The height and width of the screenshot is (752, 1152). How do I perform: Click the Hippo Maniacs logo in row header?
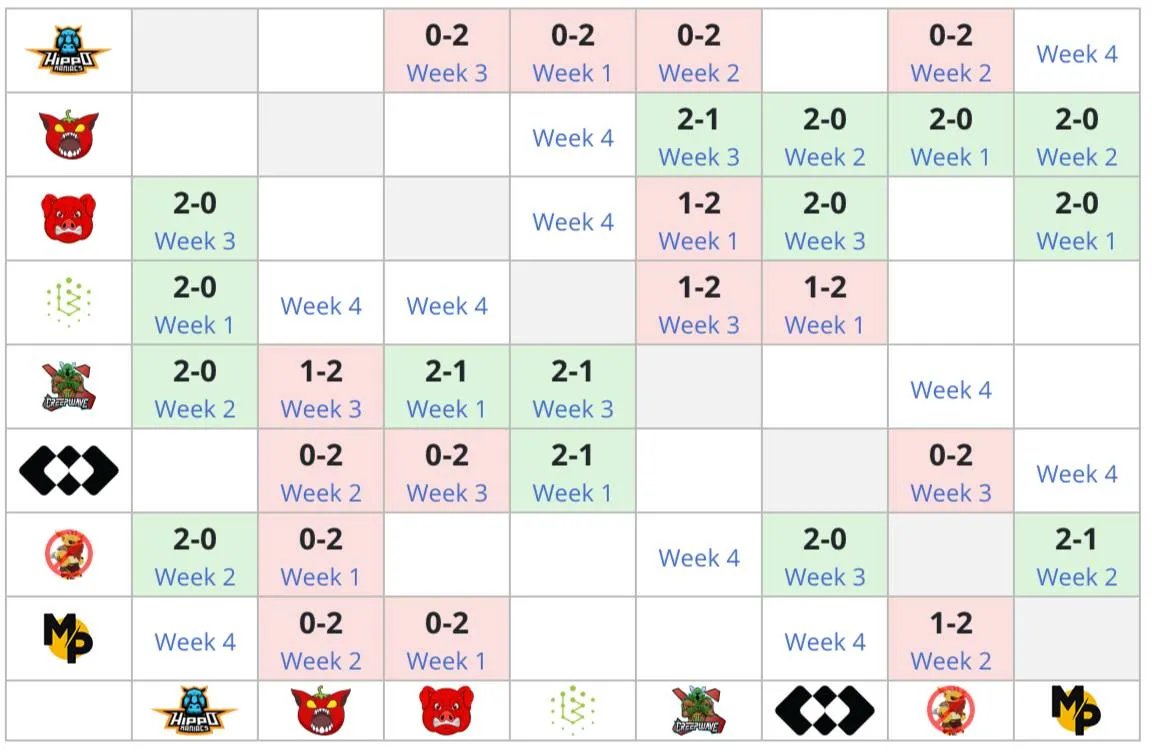point(68,51)
